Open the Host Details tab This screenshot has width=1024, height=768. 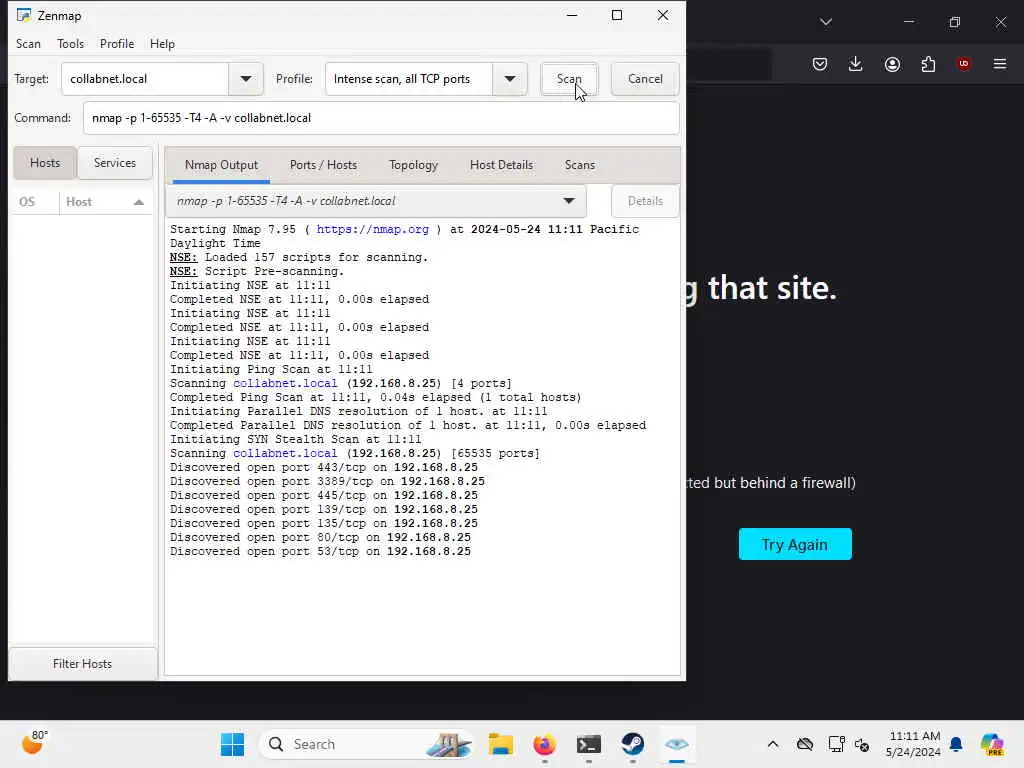click(x=502, y=165)
